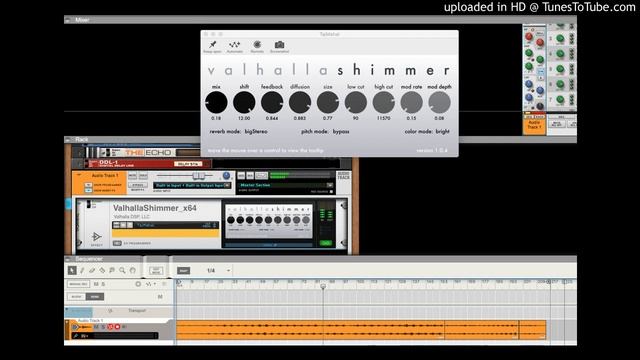Toggle the green On button on the ValhallaShimmer device

pos(325,243)
